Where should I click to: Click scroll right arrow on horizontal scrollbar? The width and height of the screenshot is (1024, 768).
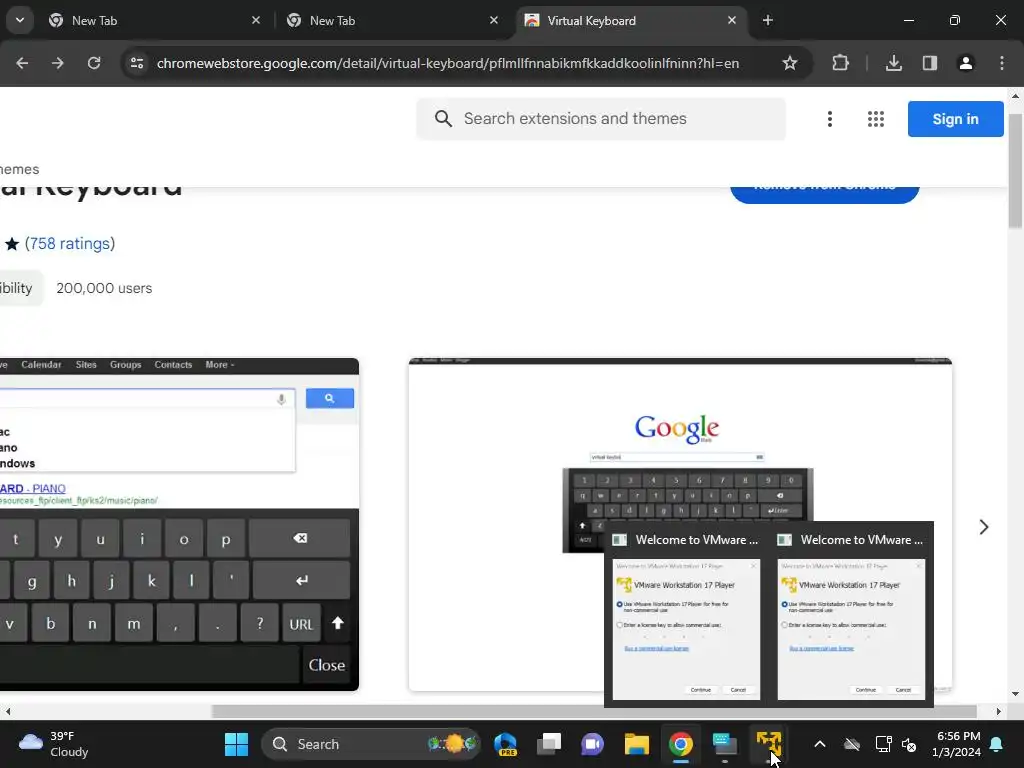(x=999, y=711)
